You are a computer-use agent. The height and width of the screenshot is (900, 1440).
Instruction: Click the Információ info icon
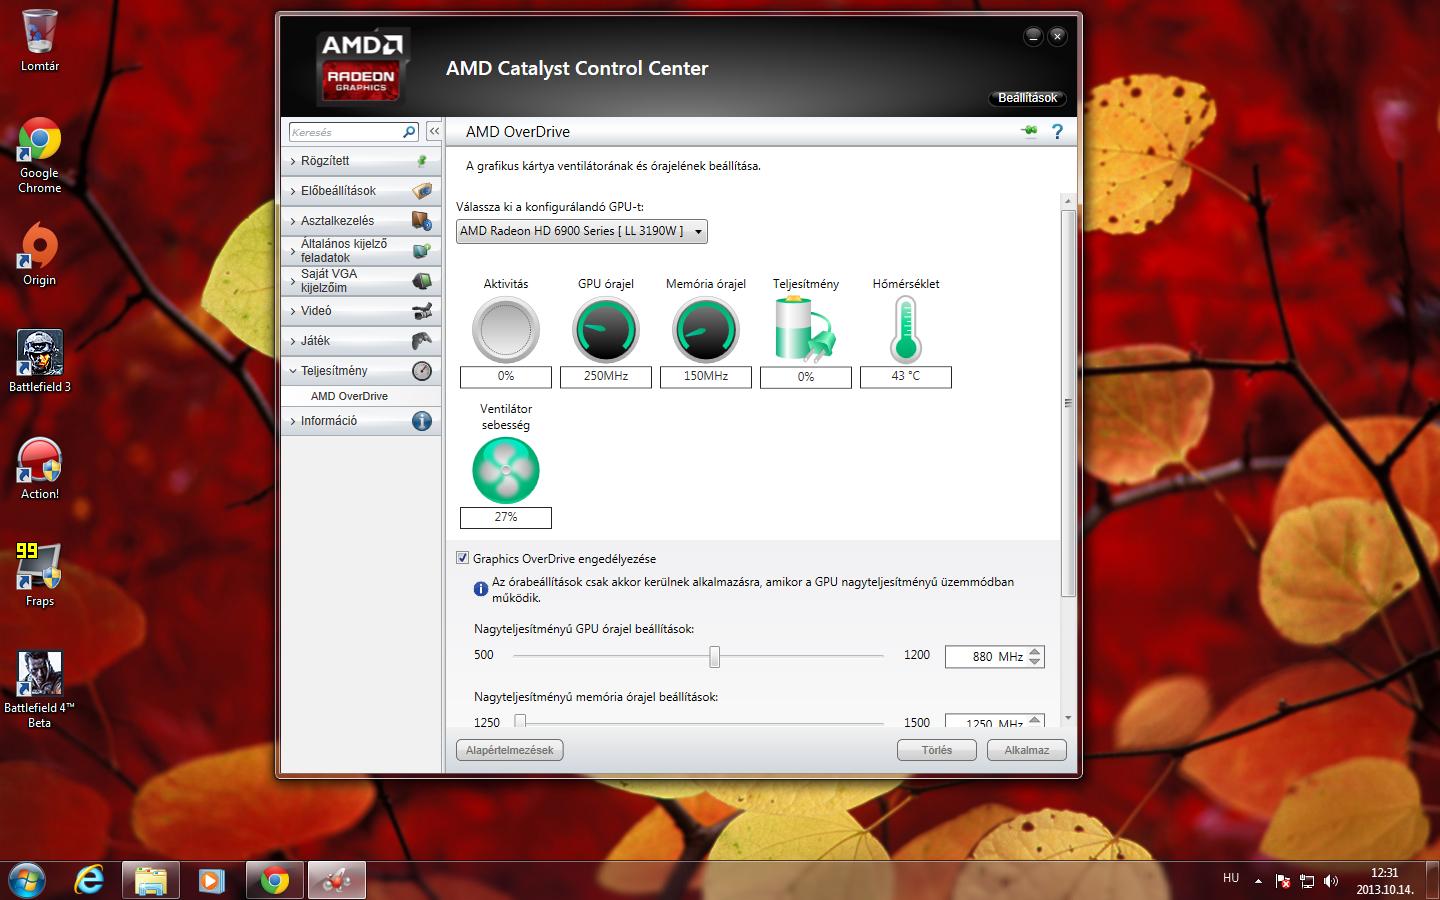point(422,421)
